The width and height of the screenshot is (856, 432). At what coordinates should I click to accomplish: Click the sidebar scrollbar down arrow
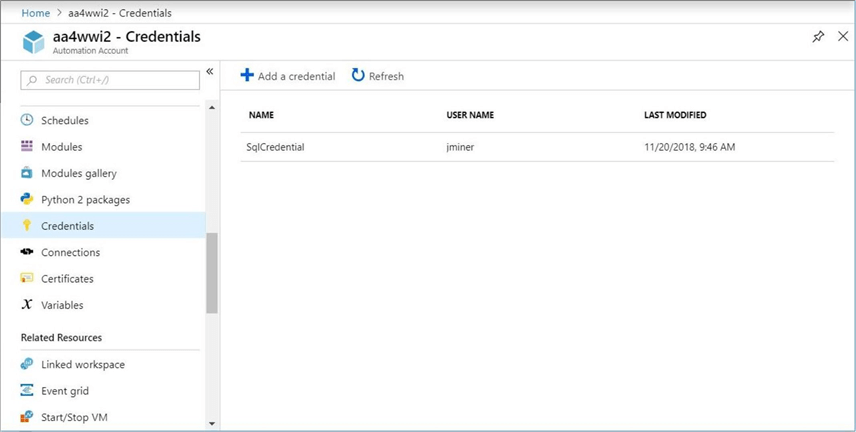[x=212, y=424]
